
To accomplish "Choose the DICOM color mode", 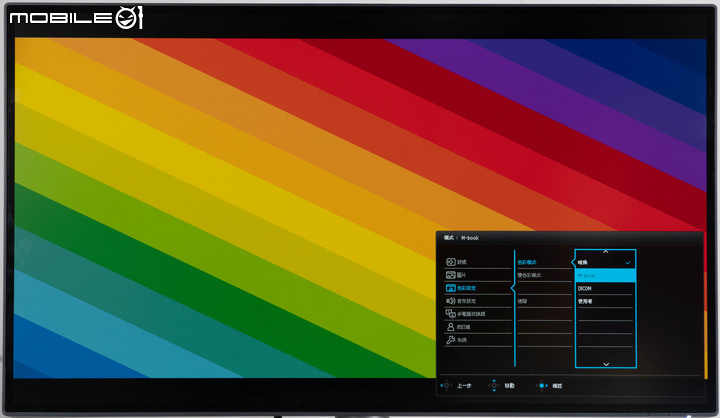I will tap(605, 288).
